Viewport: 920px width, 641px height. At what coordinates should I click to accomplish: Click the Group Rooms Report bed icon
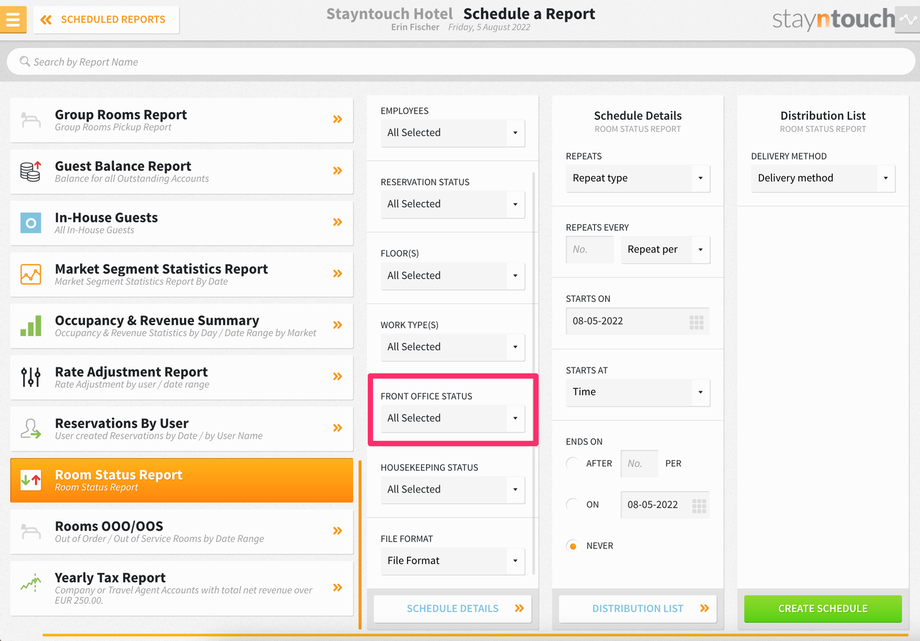click(31, 120)
